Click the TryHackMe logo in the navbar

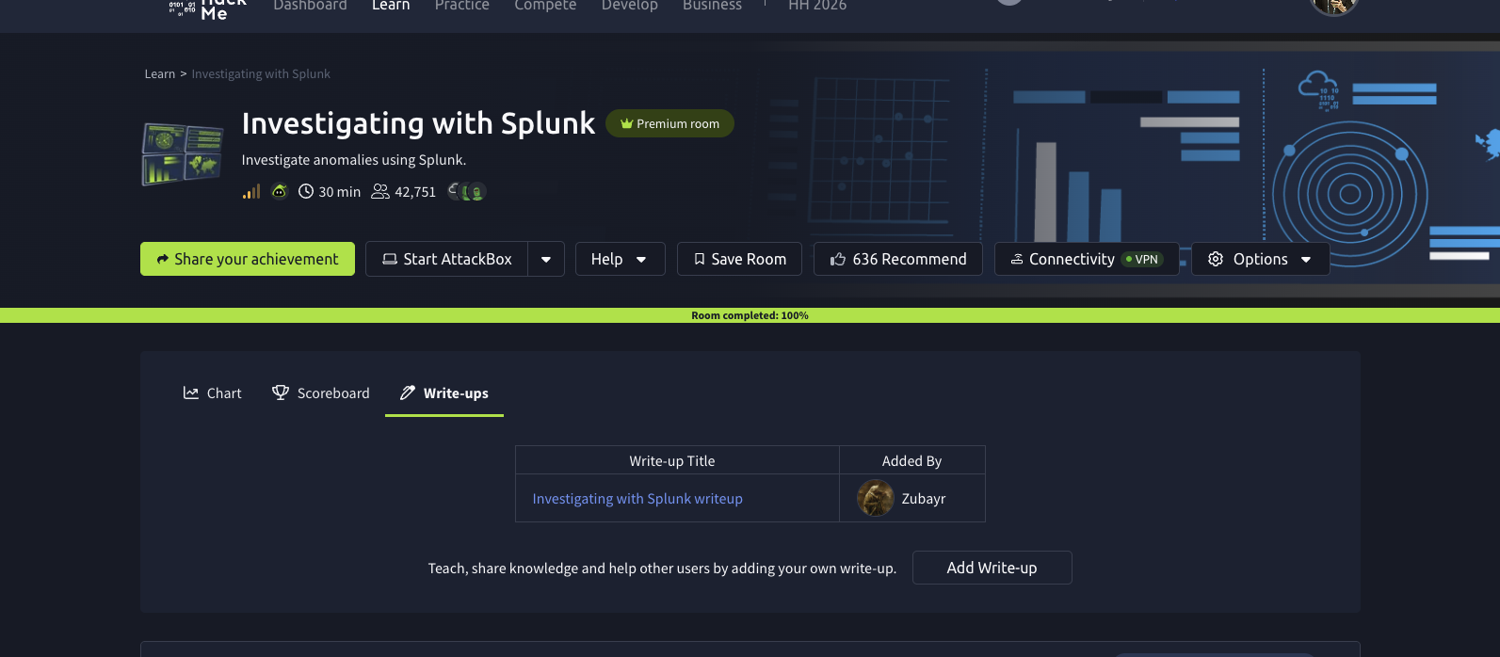(x=208, y=8)
